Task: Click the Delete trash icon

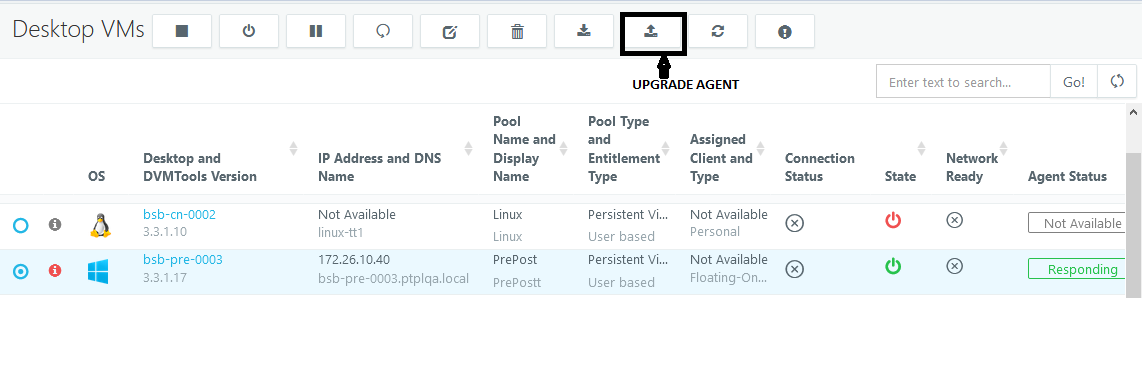Action: 517,31
